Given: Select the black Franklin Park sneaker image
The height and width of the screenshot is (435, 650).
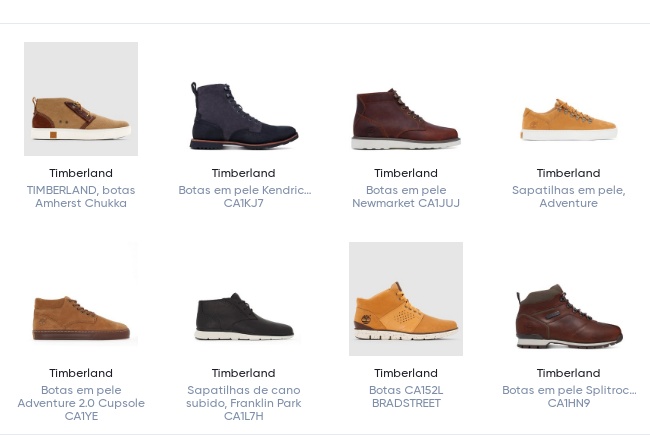Looking at the screenshot, I should pyautogui.click(x=243, y=317).
